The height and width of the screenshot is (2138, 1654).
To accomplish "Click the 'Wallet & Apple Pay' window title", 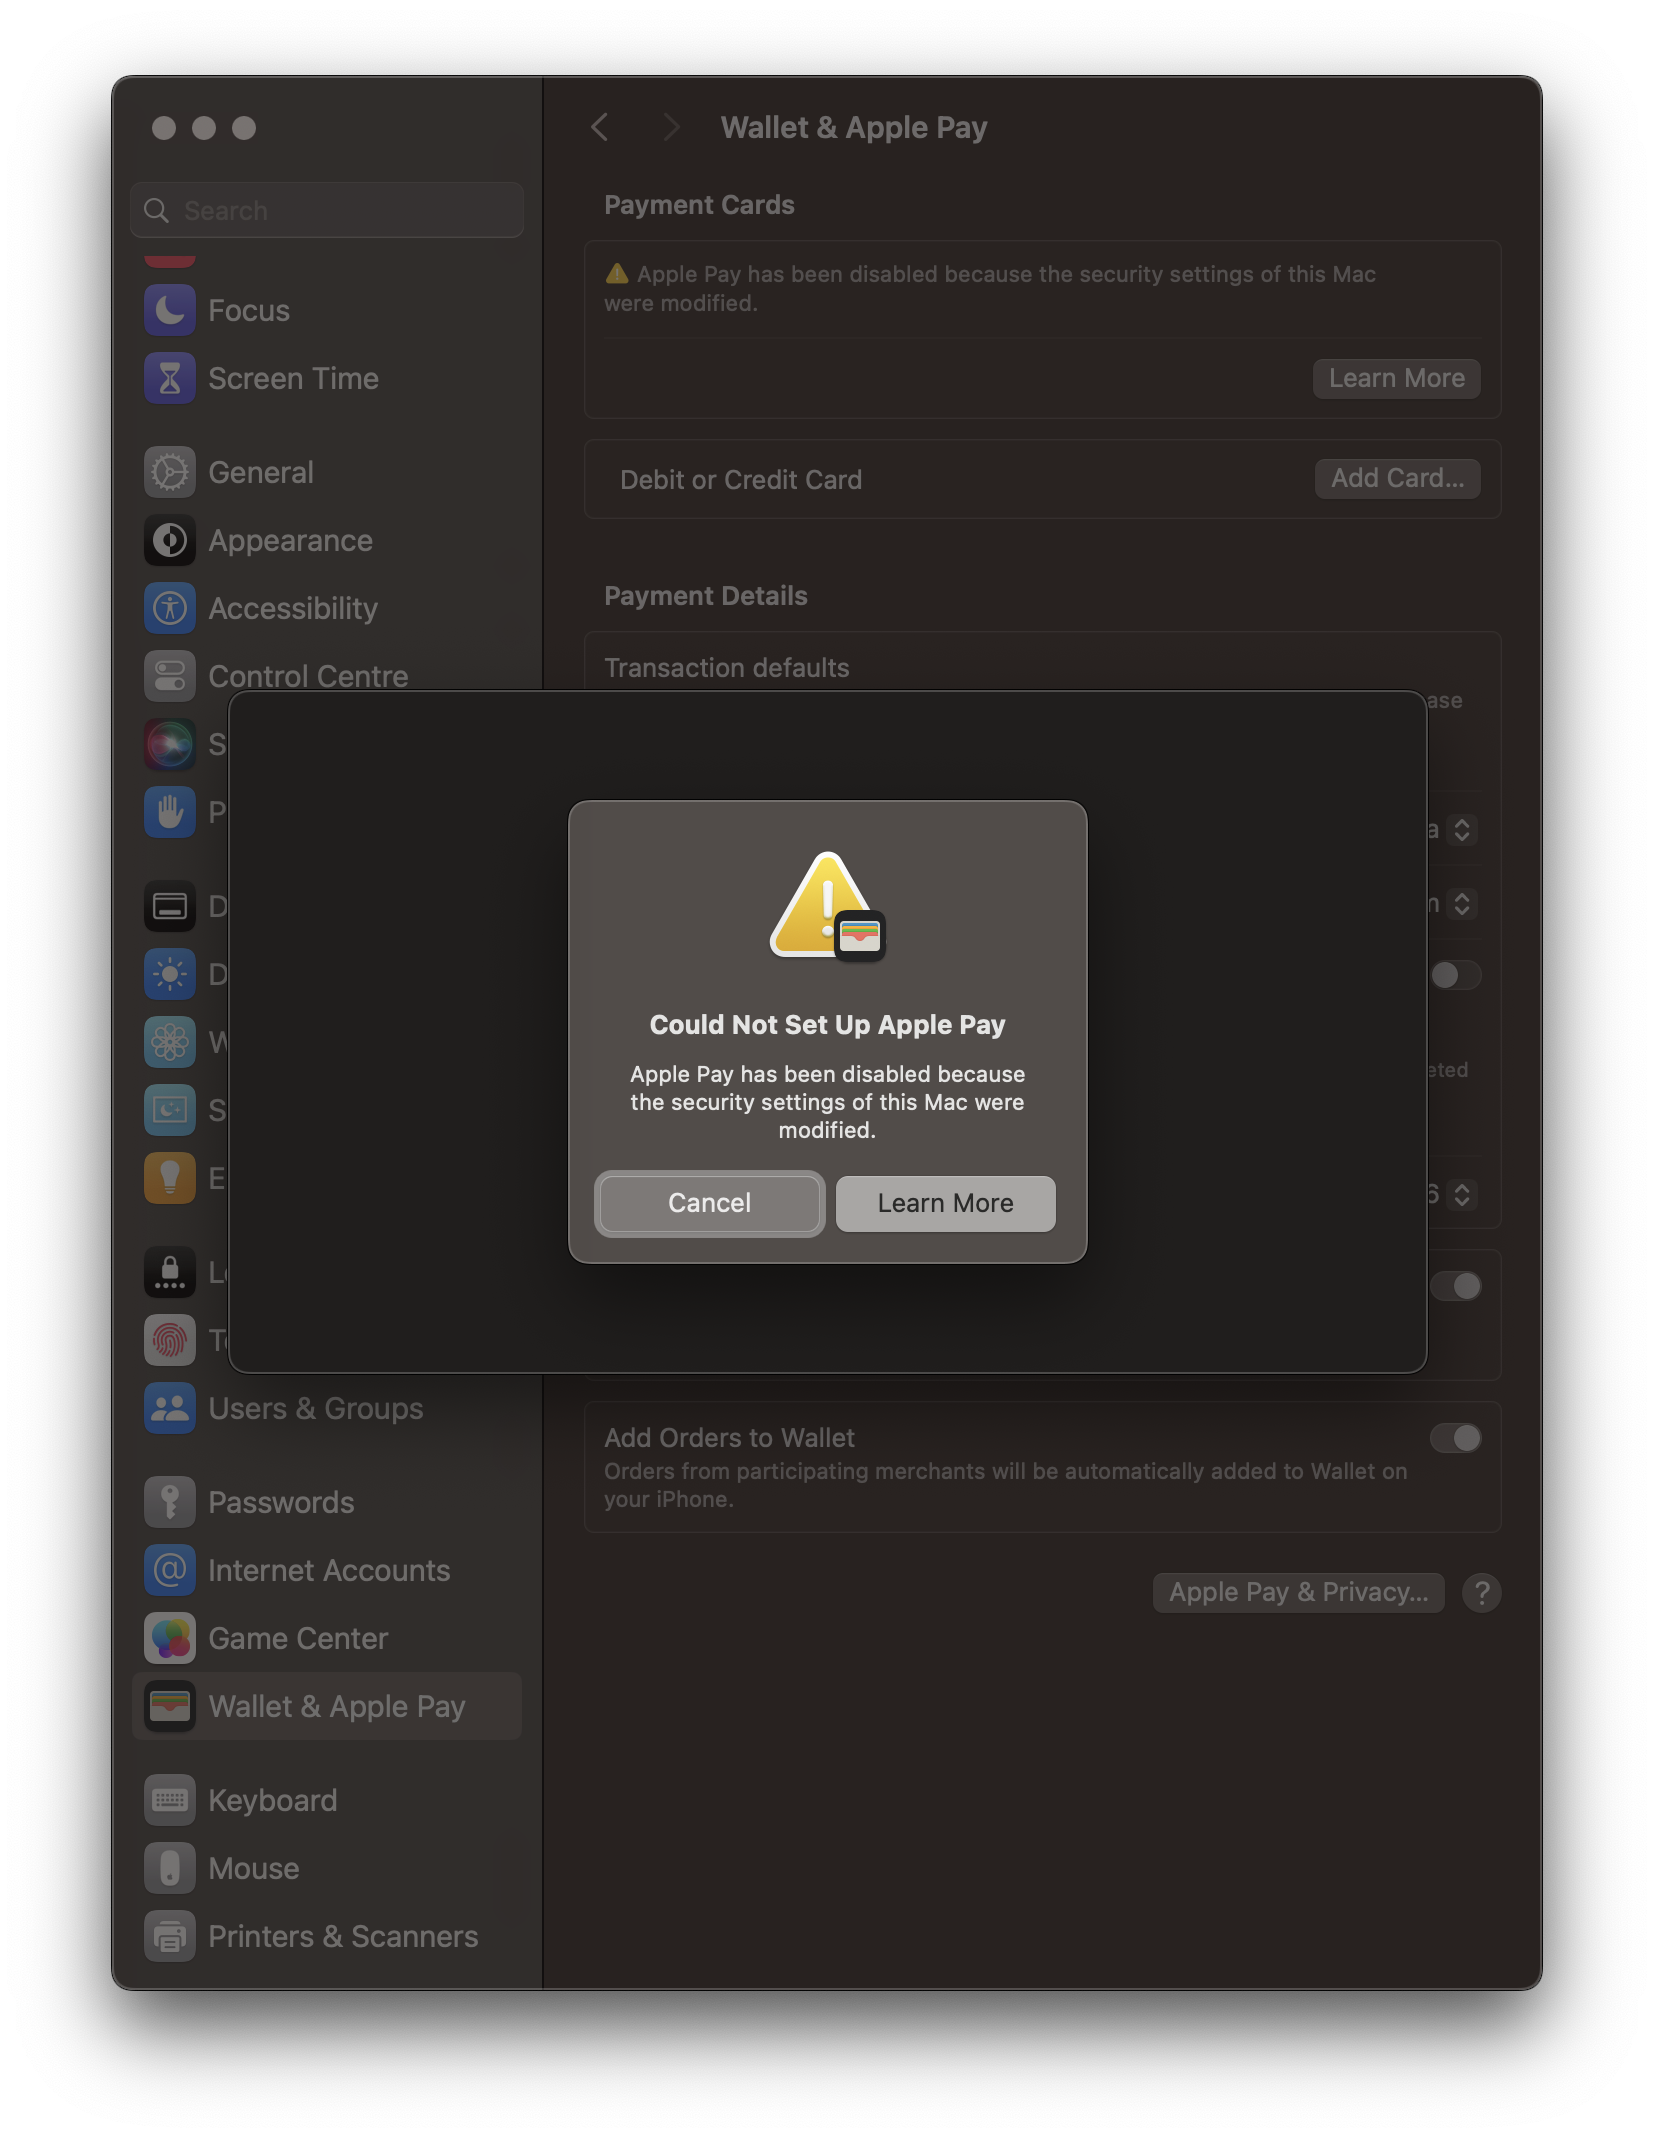I will pyautogui.click(x=854, y=128).
